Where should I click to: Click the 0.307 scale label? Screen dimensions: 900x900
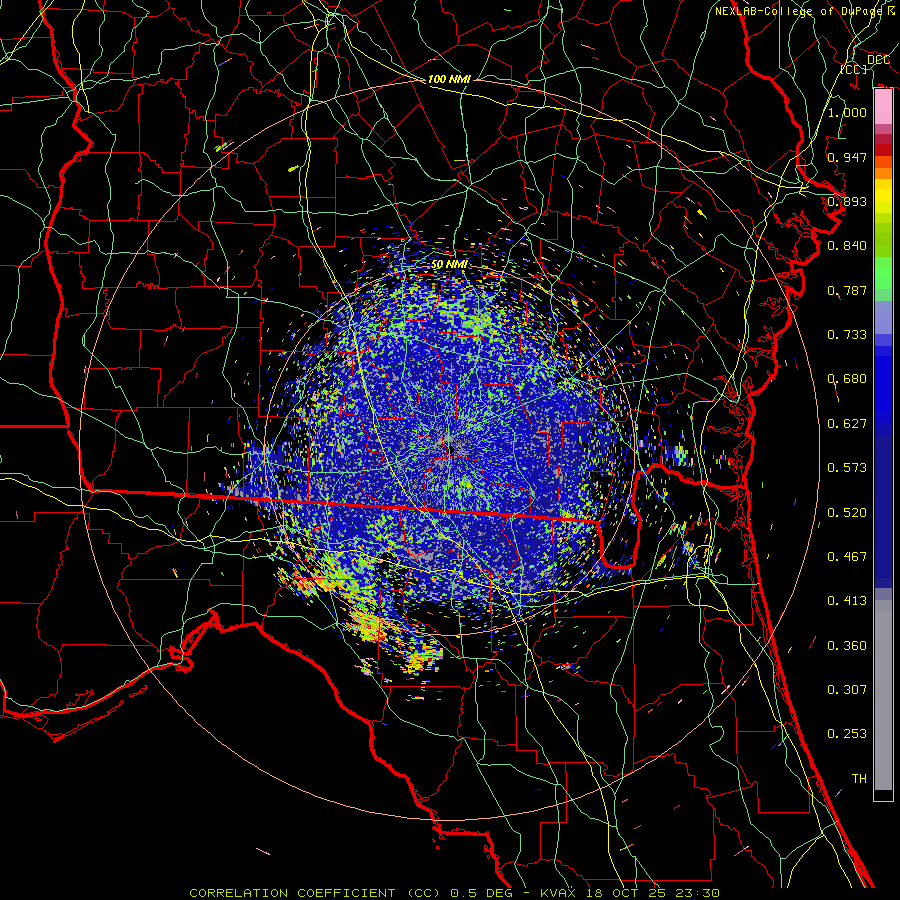(x=847, y=690)
